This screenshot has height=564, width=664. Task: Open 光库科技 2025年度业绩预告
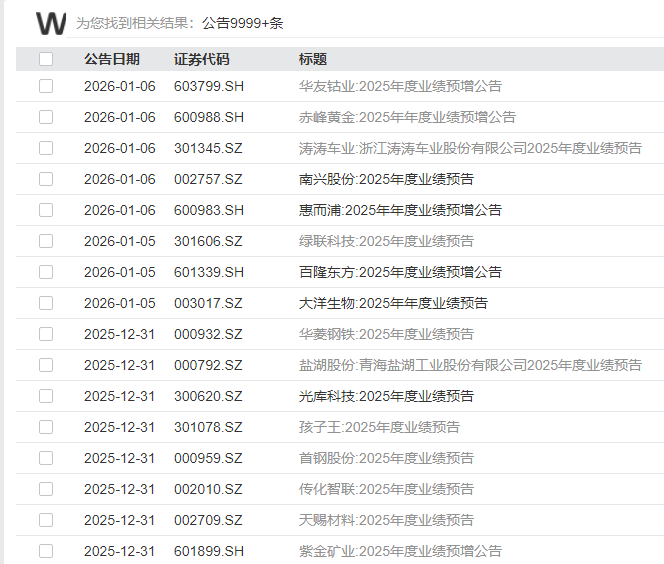386,396
